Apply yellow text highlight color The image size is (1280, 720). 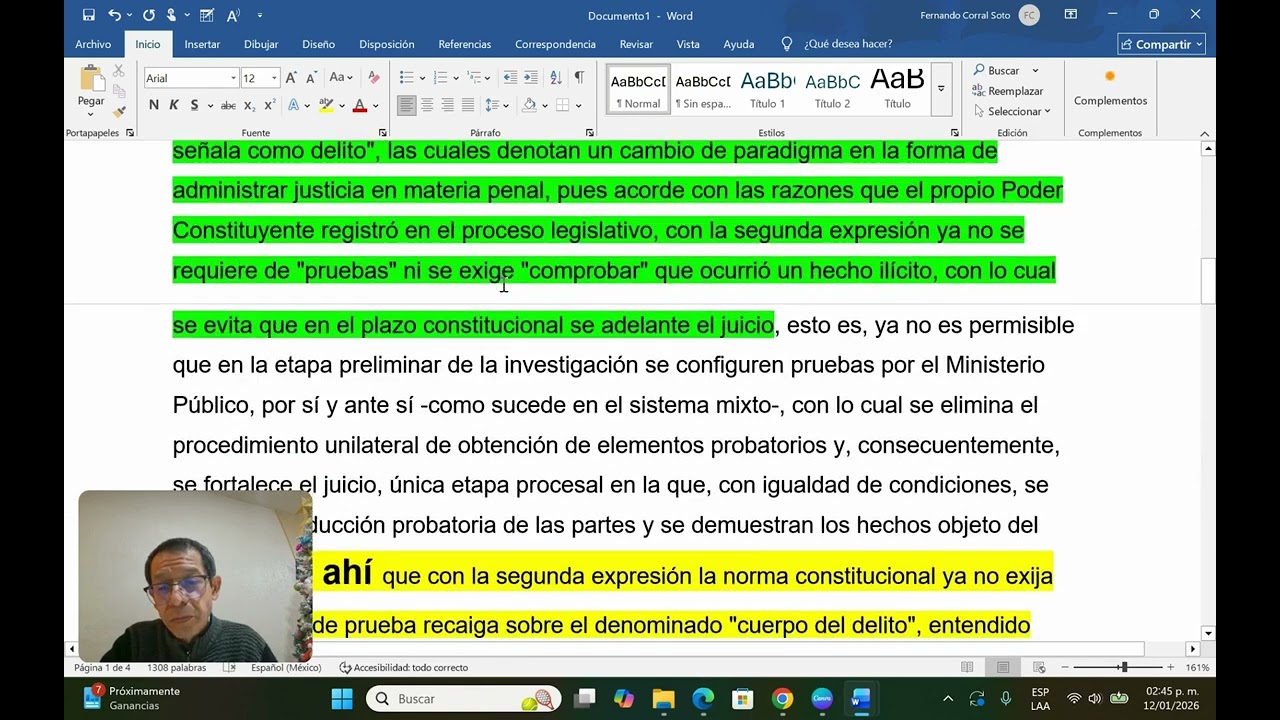326,105
